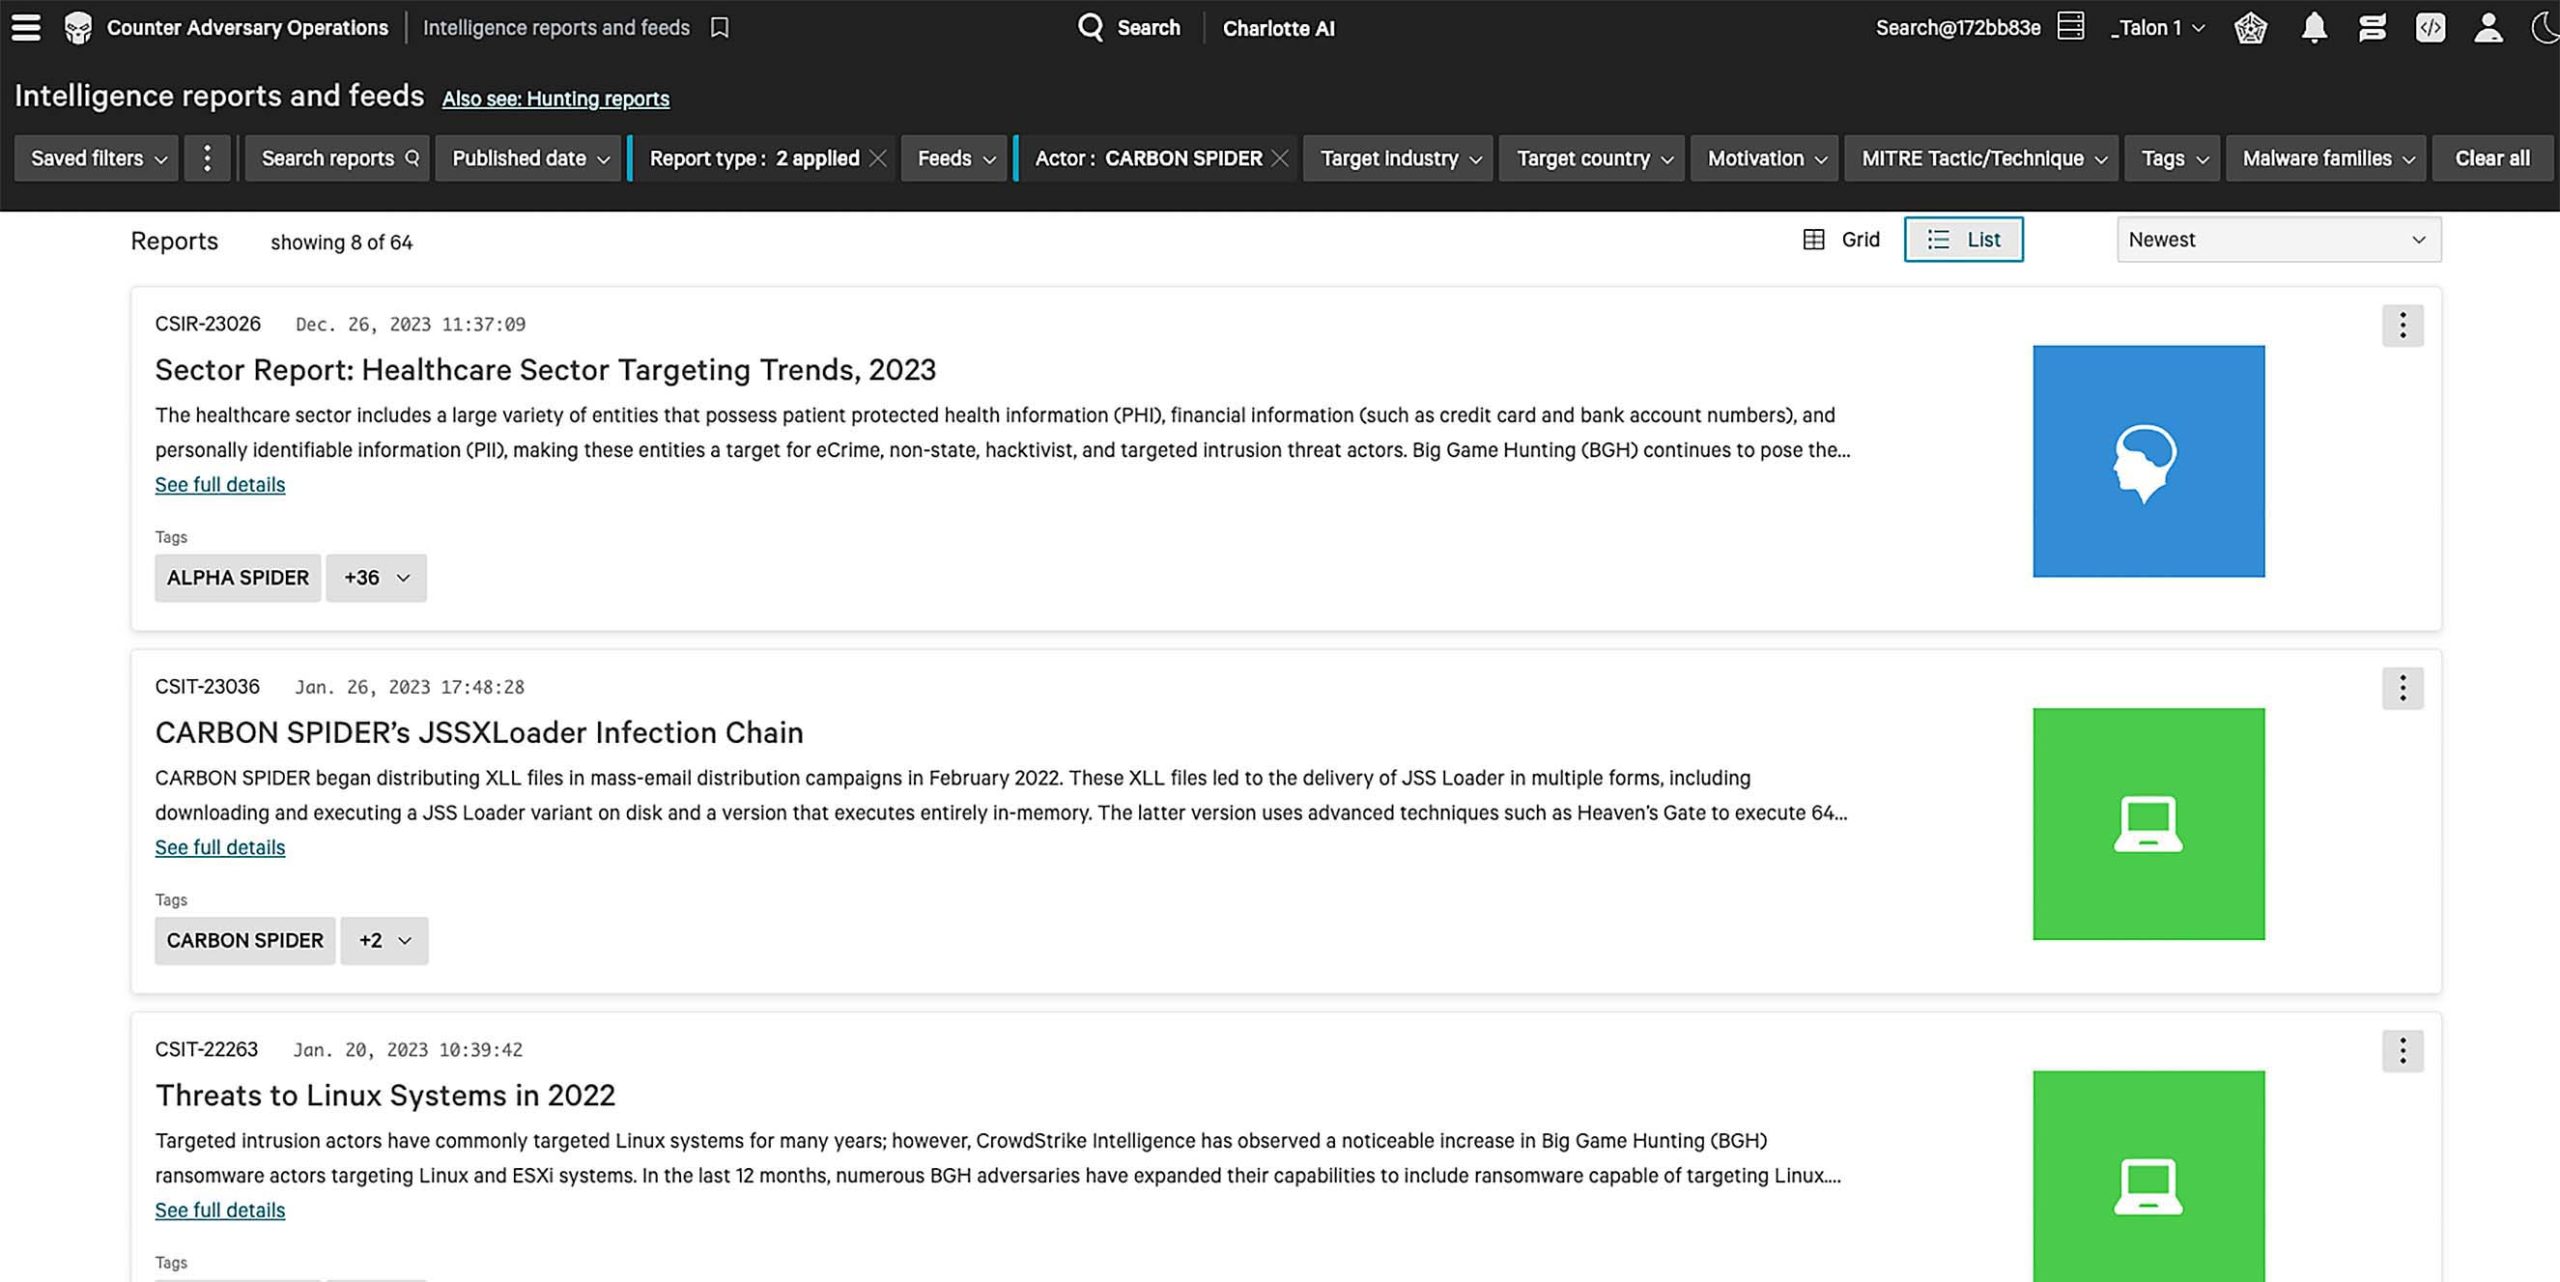2560x1282 pixels.
Task: Open the user profile icon
Action: 2488,27
